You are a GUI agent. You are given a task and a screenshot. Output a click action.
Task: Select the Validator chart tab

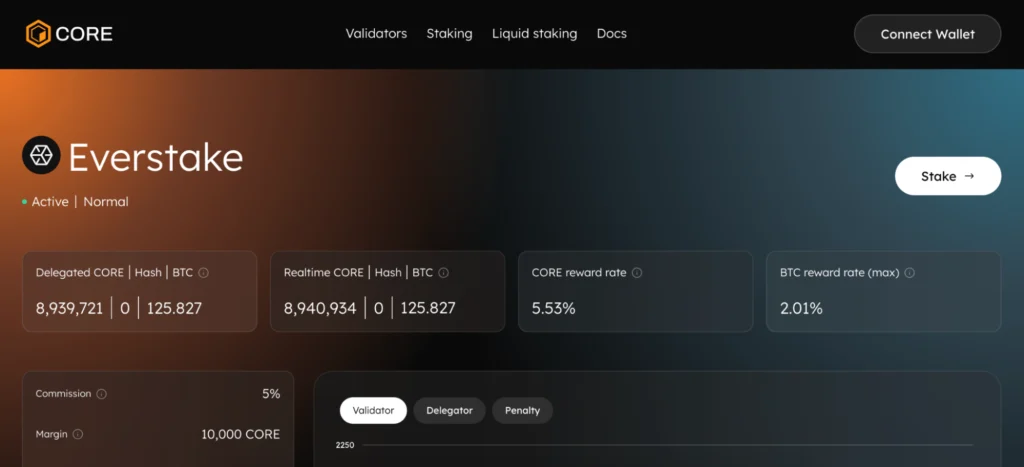(373, 410)
